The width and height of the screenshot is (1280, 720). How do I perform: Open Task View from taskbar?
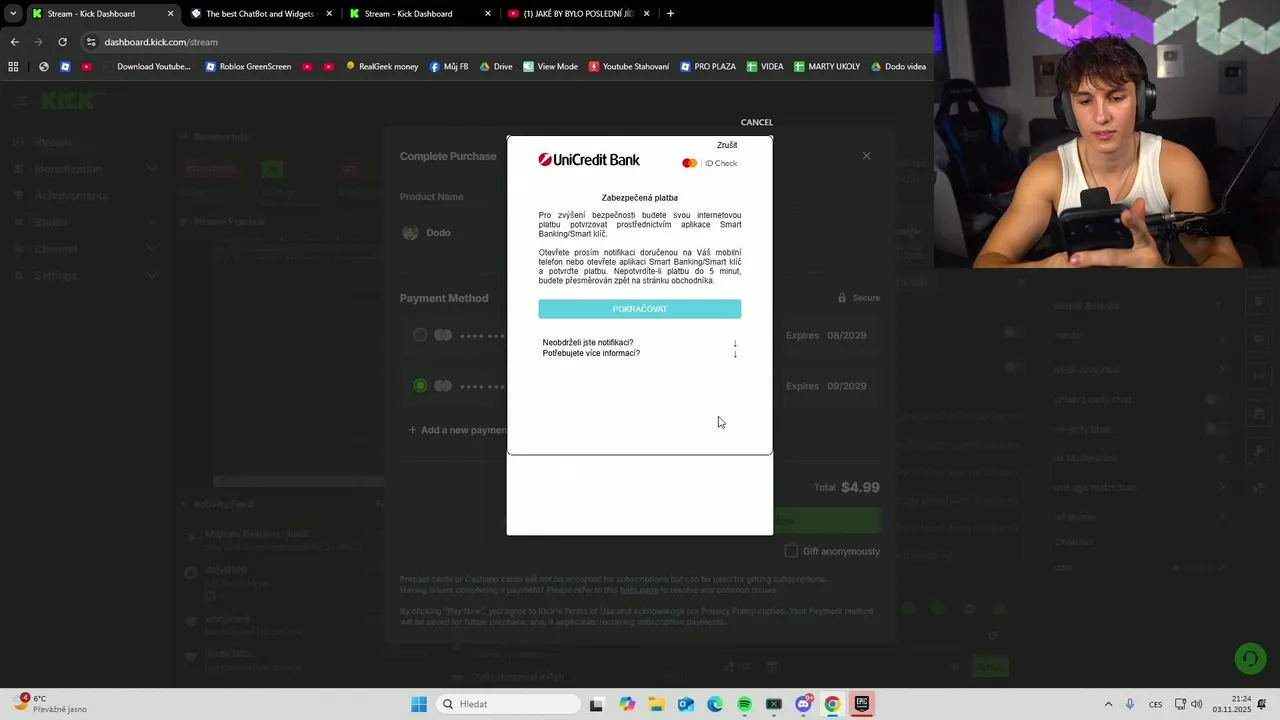pyautogui.click(x=596, y=704)
